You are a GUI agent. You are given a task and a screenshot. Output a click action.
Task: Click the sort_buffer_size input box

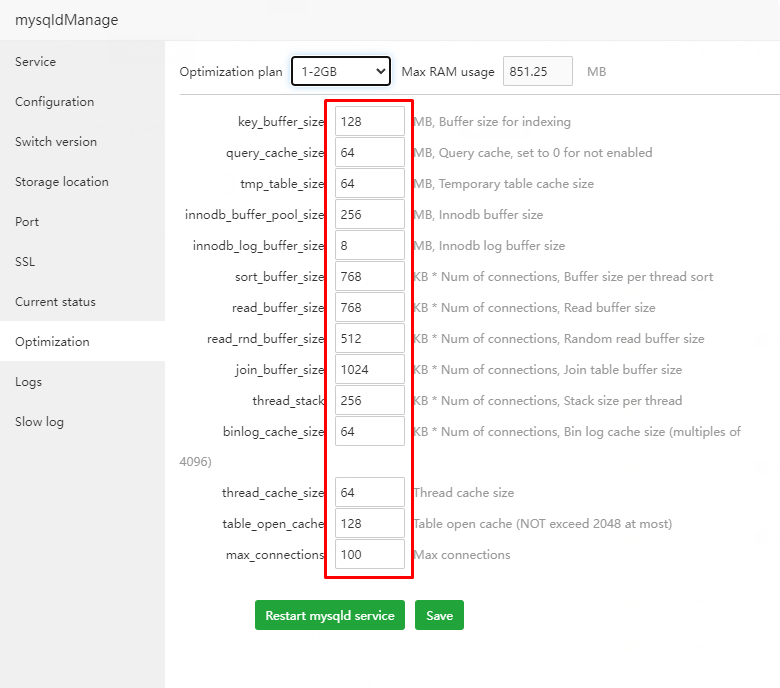tap(369, 276)
